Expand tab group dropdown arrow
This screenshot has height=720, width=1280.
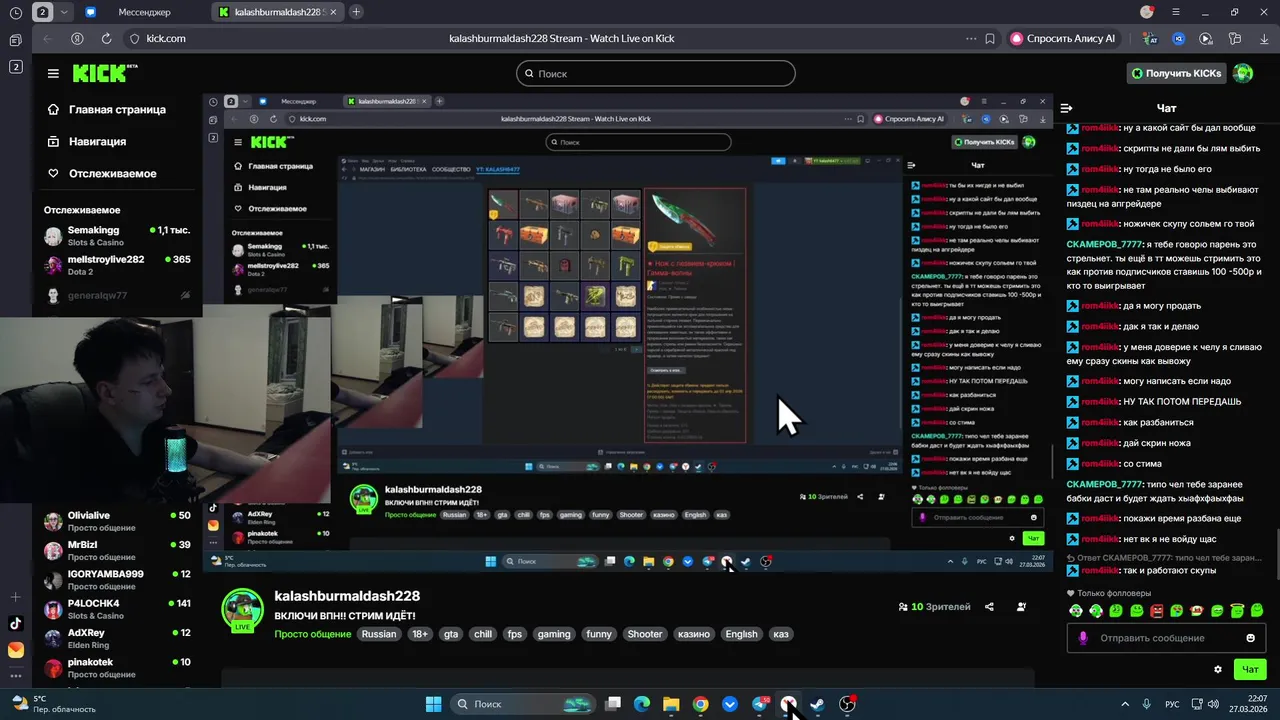(65, 12)
